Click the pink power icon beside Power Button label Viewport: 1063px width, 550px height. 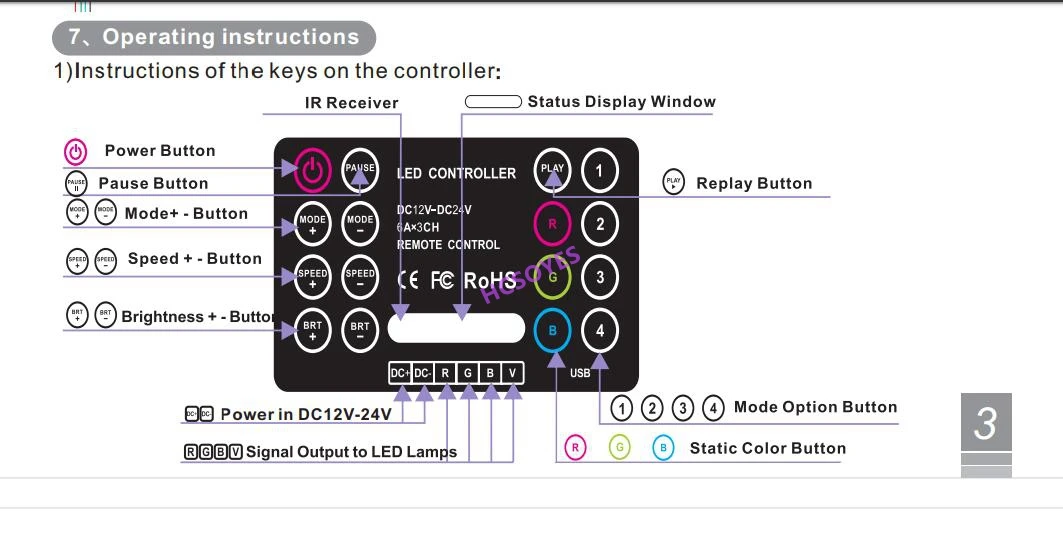(75, 152)
